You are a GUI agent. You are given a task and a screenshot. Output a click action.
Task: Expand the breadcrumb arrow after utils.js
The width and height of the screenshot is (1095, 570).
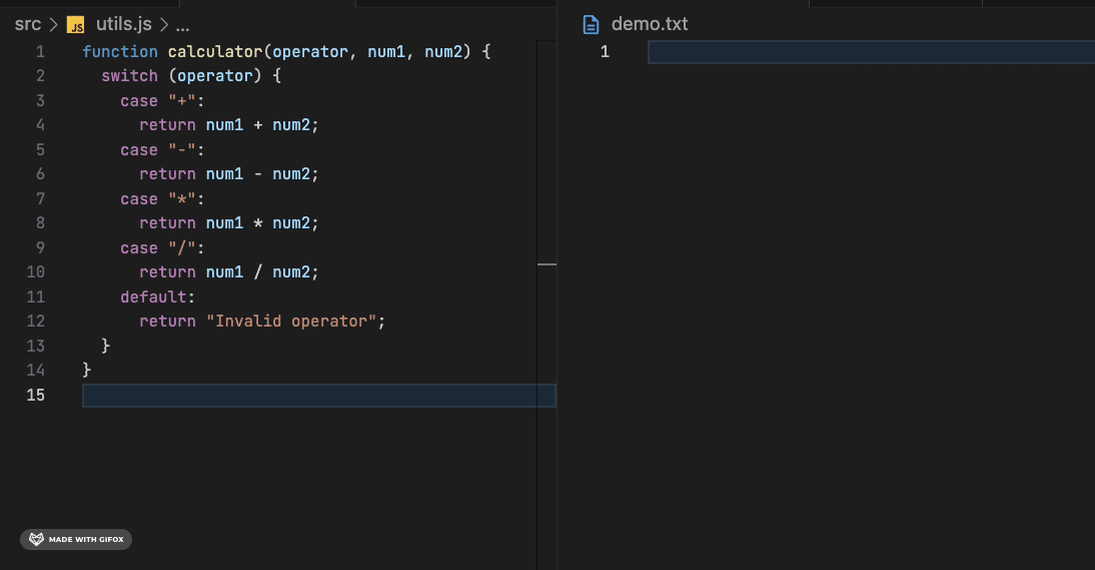164,25
